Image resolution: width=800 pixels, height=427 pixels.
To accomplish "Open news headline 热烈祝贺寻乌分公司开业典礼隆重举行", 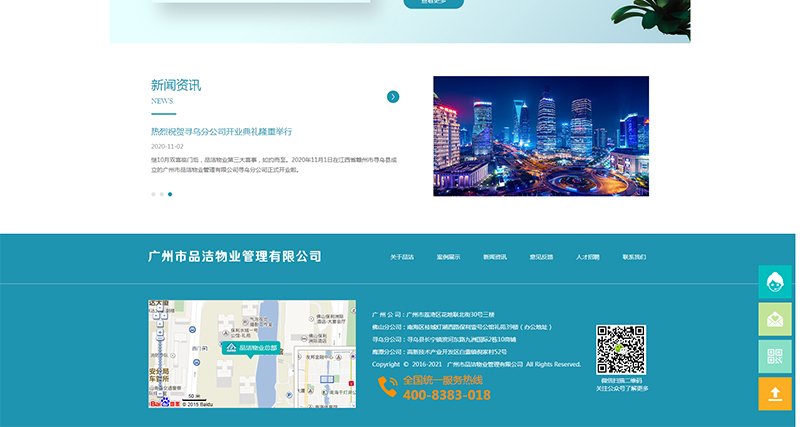I will [x=221, y=131].
